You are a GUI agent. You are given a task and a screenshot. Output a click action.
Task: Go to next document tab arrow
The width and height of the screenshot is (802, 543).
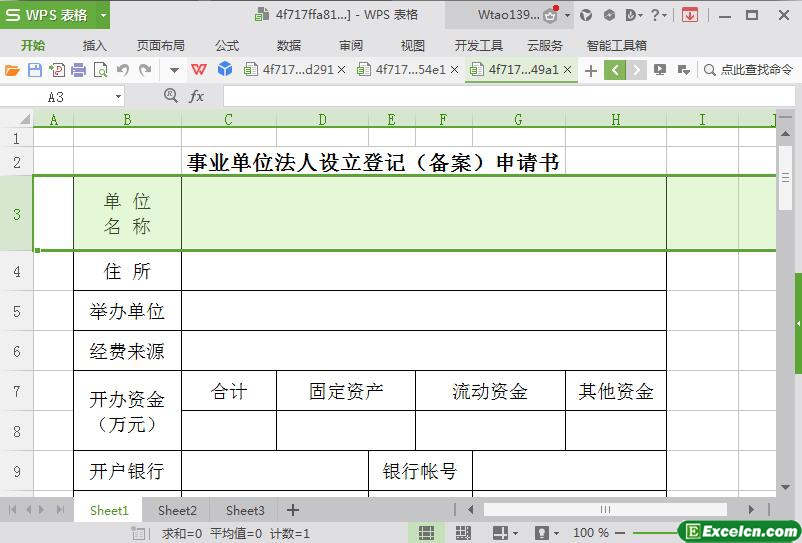[x=636, y=70]
